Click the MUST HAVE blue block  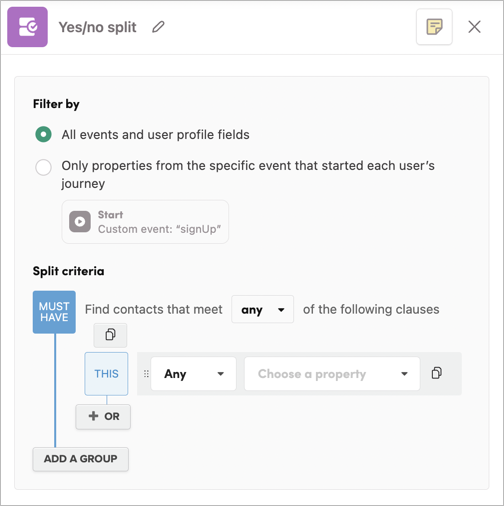click(x=54, y=312)
